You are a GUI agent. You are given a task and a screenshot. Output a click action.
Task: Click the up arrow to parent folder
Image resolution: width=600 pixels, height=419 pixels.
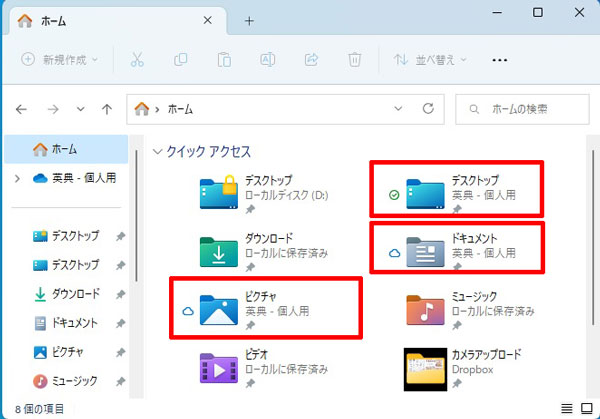tap(107, 109)
